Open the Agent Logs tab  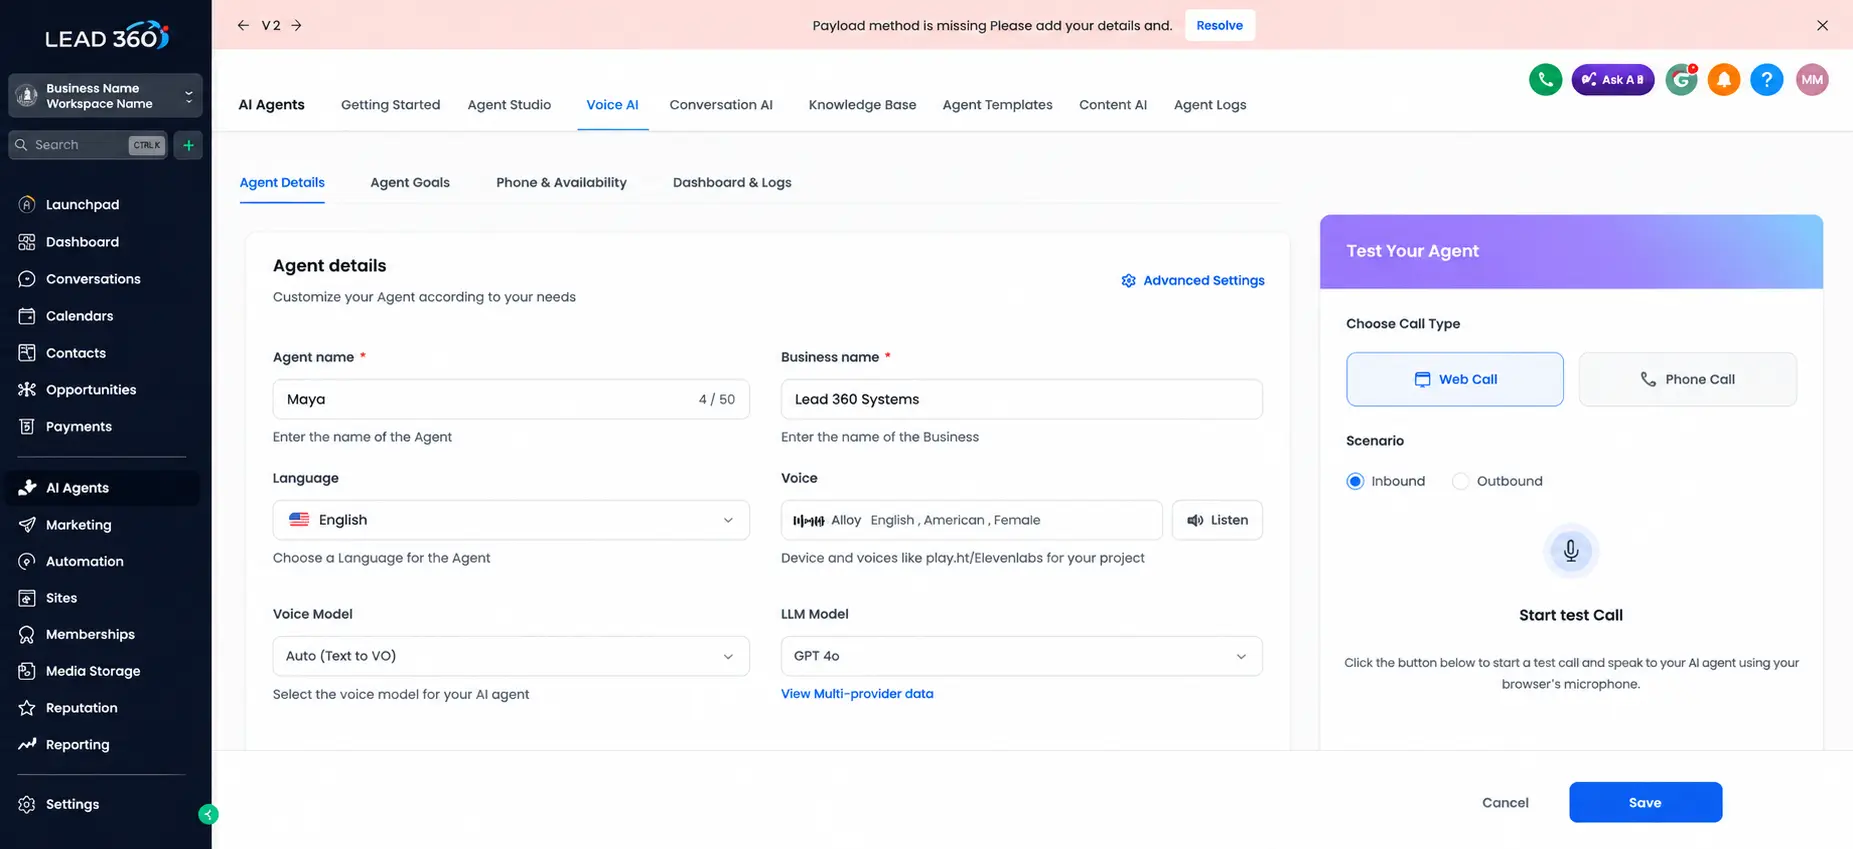(x=1209, y=105)
